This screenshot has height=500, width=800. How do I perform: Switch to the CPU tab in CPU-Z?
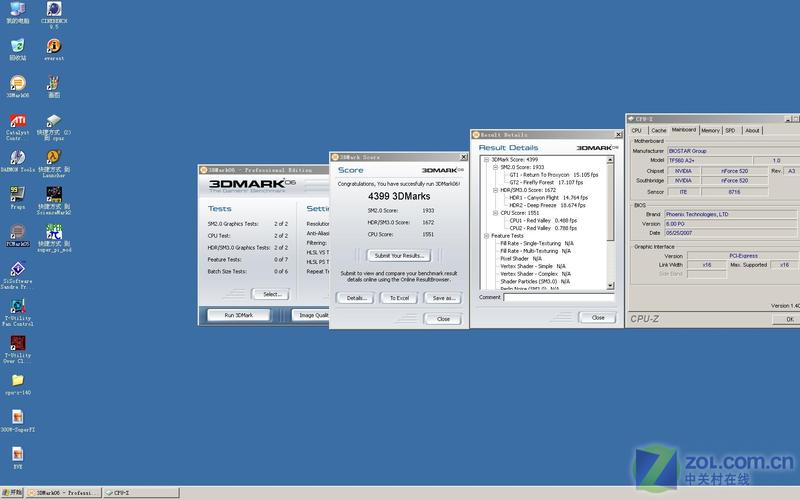(x=637, y=131)
